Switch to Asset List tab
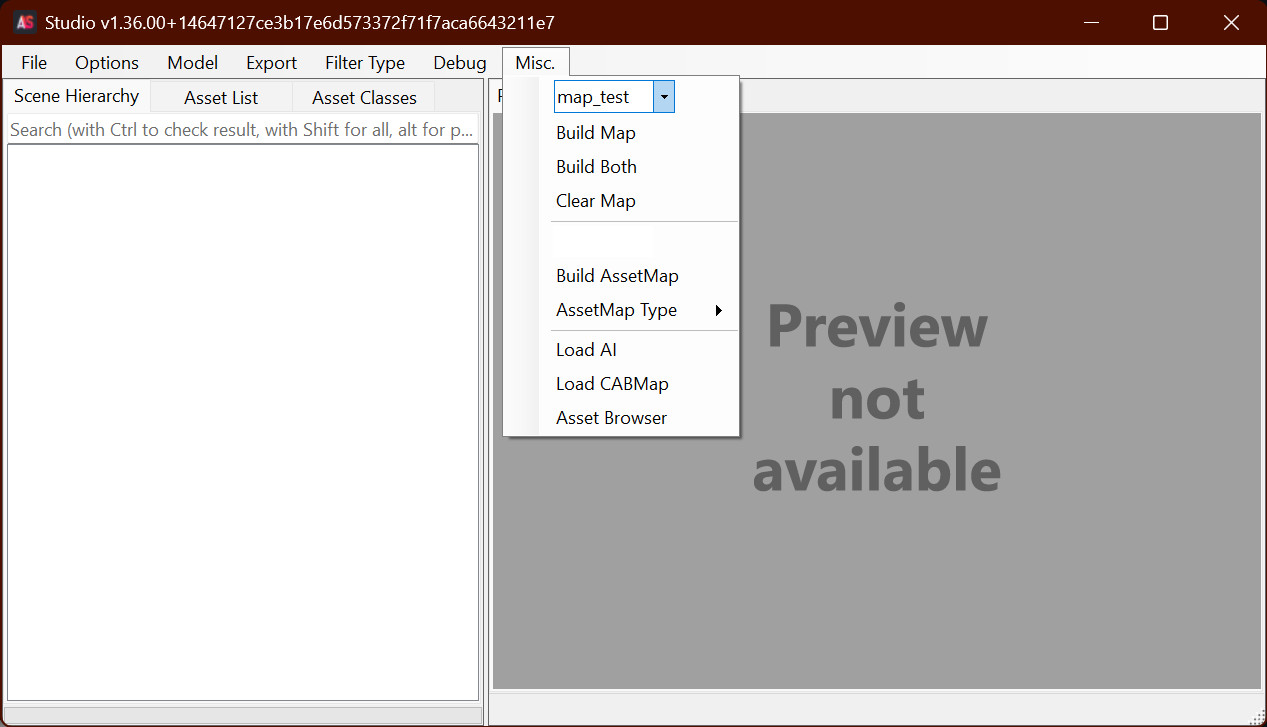The width and height of the screenshot is (1267, 727). [221, 97]
